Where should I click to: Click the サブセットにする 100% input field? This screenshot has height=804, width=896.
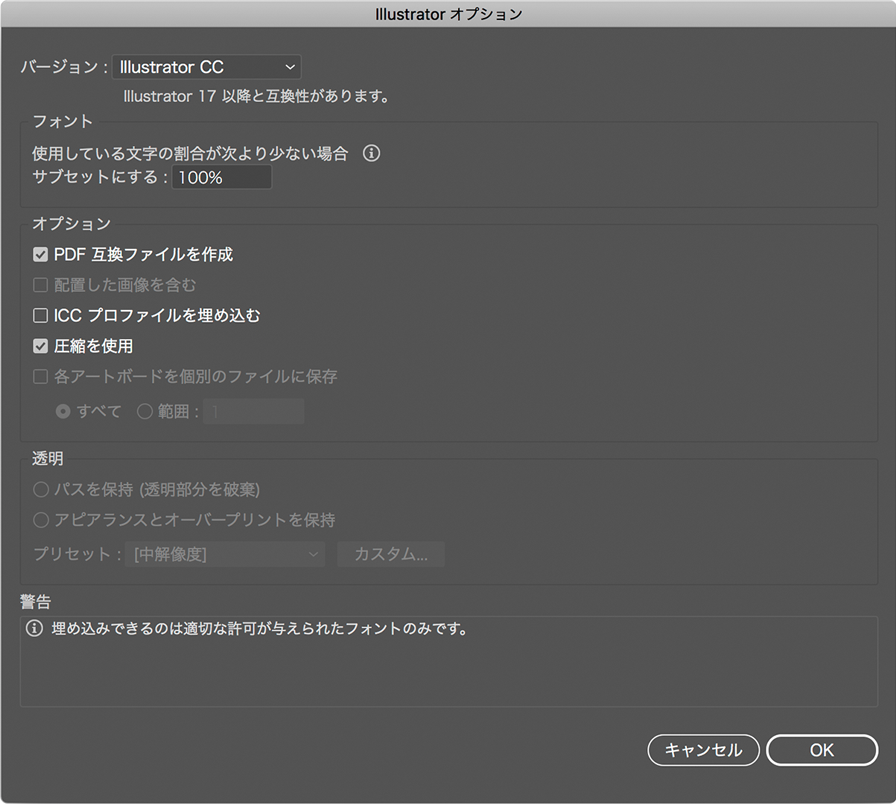click(x=221, y=178)
